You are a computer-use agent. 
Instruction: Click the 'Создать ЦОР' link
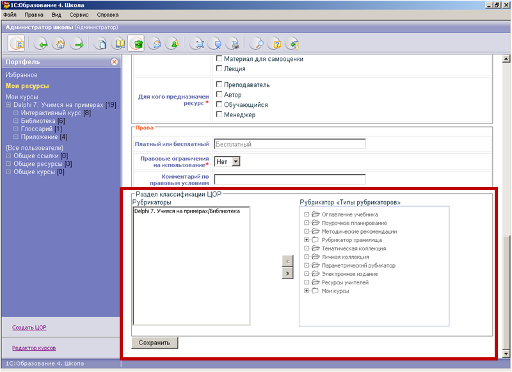pos(29,328)
